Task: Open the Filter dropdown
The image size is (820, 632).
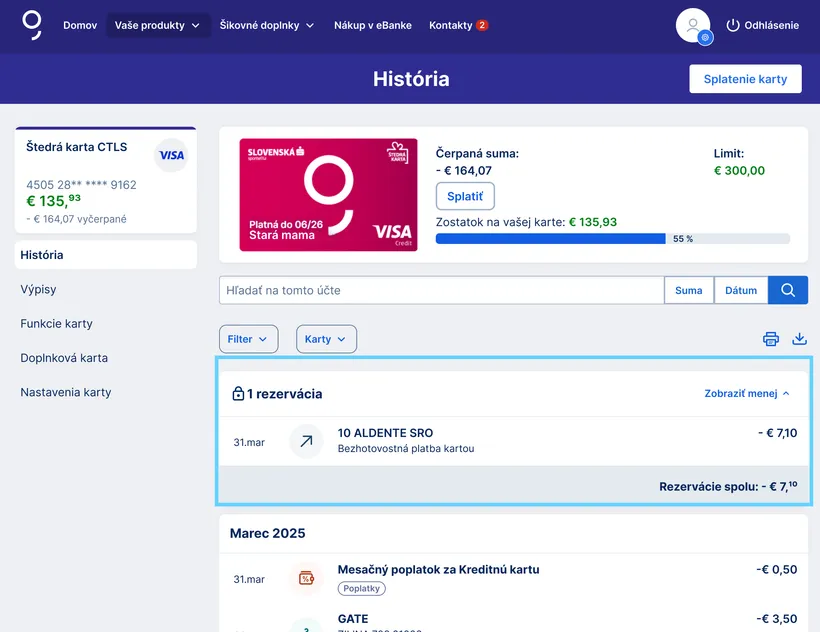Action: (x=248, y=339)
